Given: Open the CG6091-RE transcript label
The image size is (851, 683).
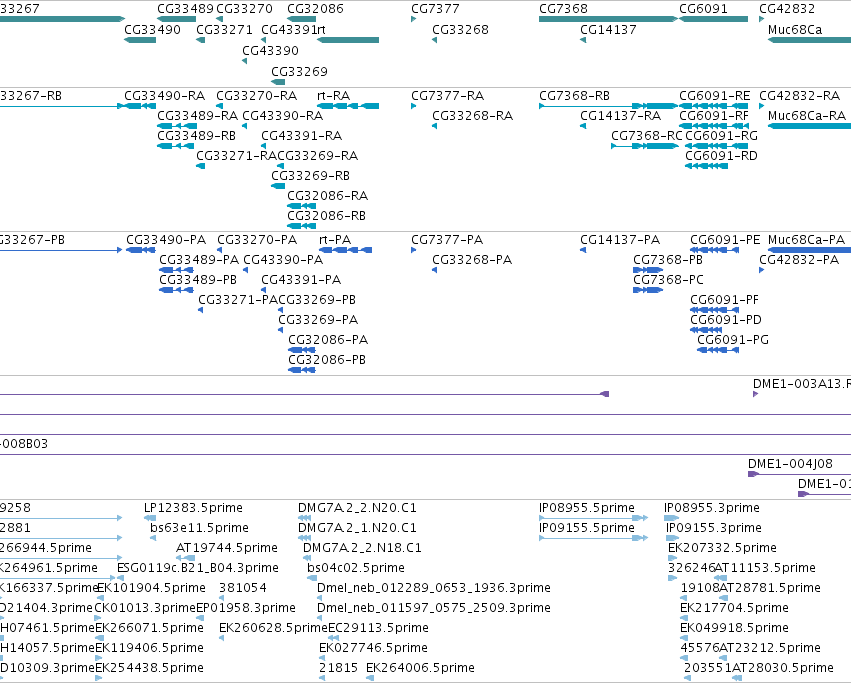Looking at the screenshot, I should coord(714,96).
